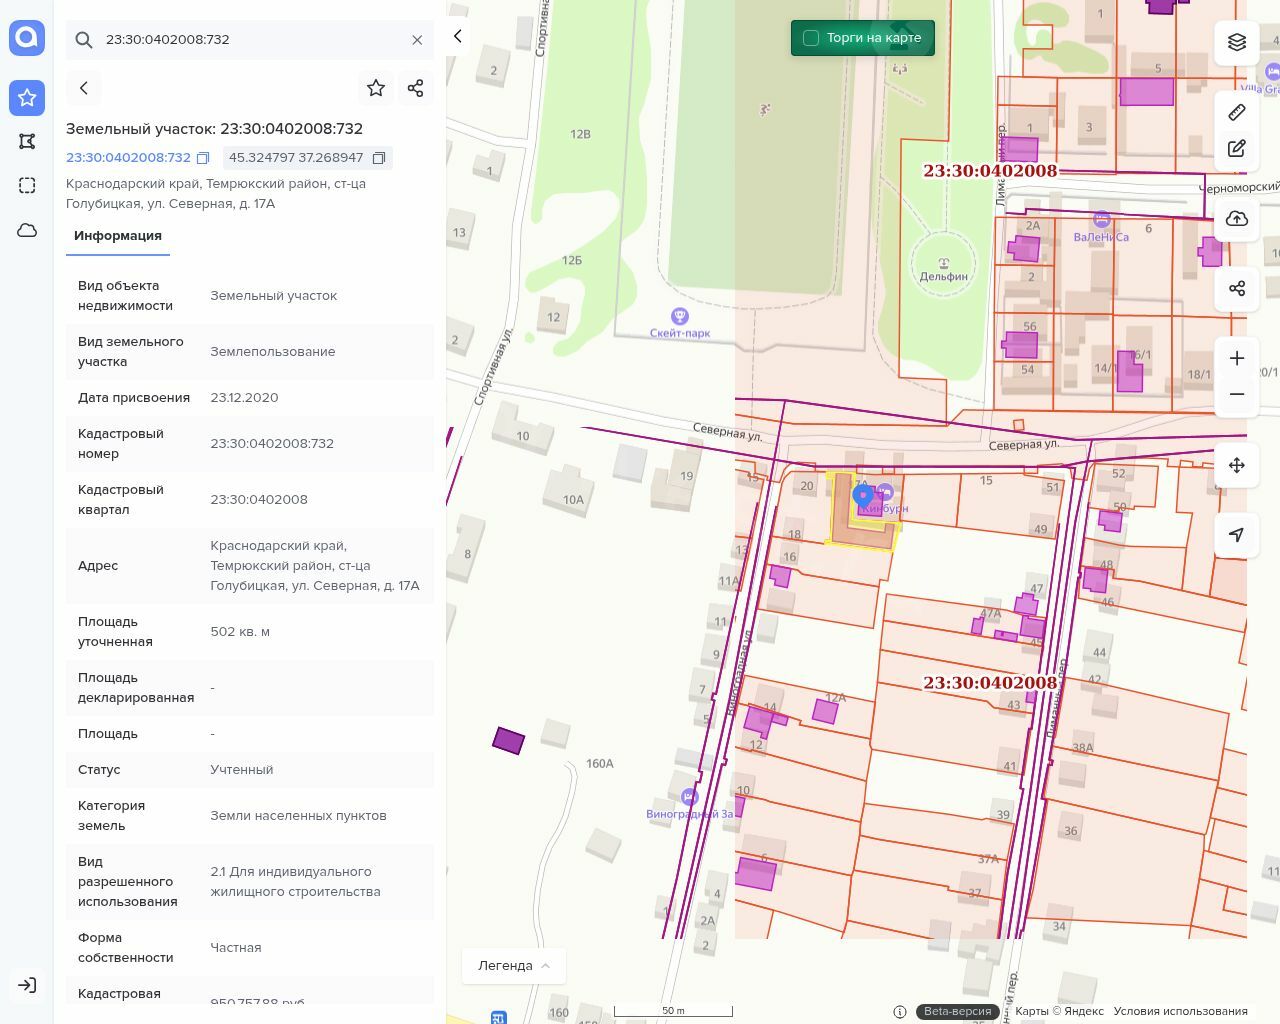Zoom out on the map
1280x1024 pixels.
pyautogui.click(x=1237, y=394)
